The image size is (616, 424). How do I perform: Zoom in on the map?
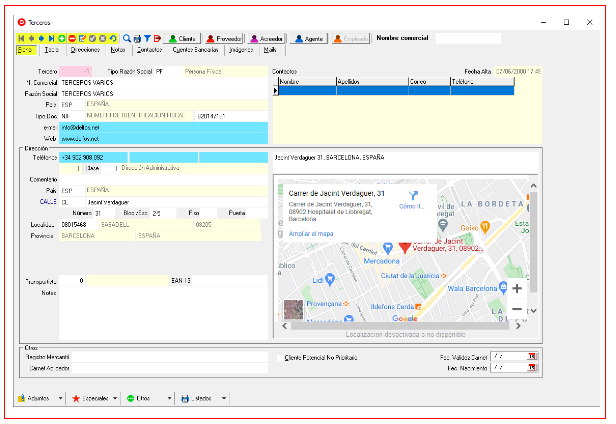pyautogui.click(x=516, y=288)
